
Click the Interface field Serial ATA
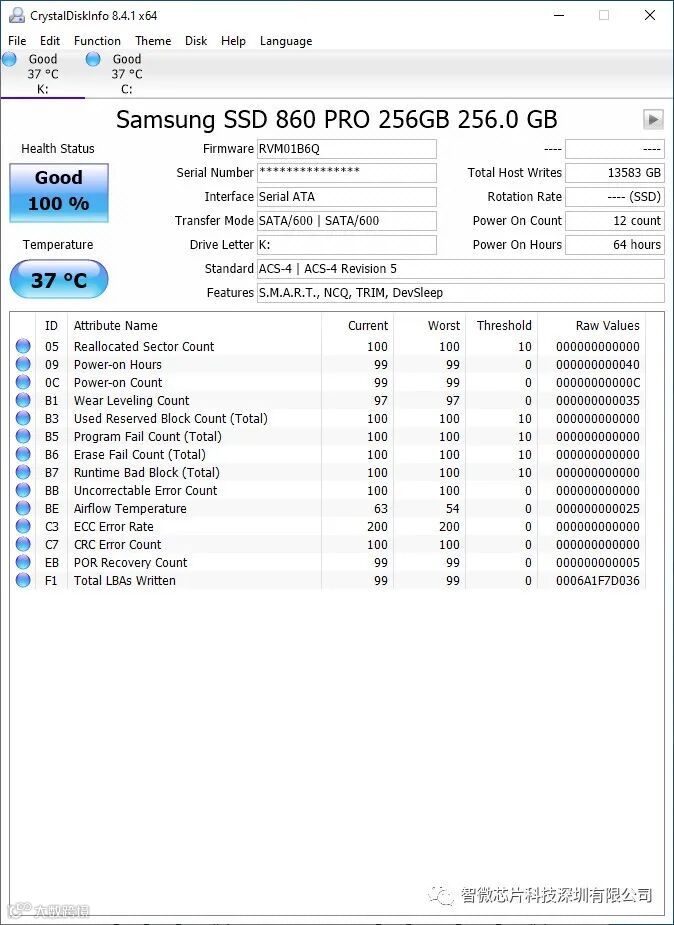pyautogui.click(x=347, y=196)
